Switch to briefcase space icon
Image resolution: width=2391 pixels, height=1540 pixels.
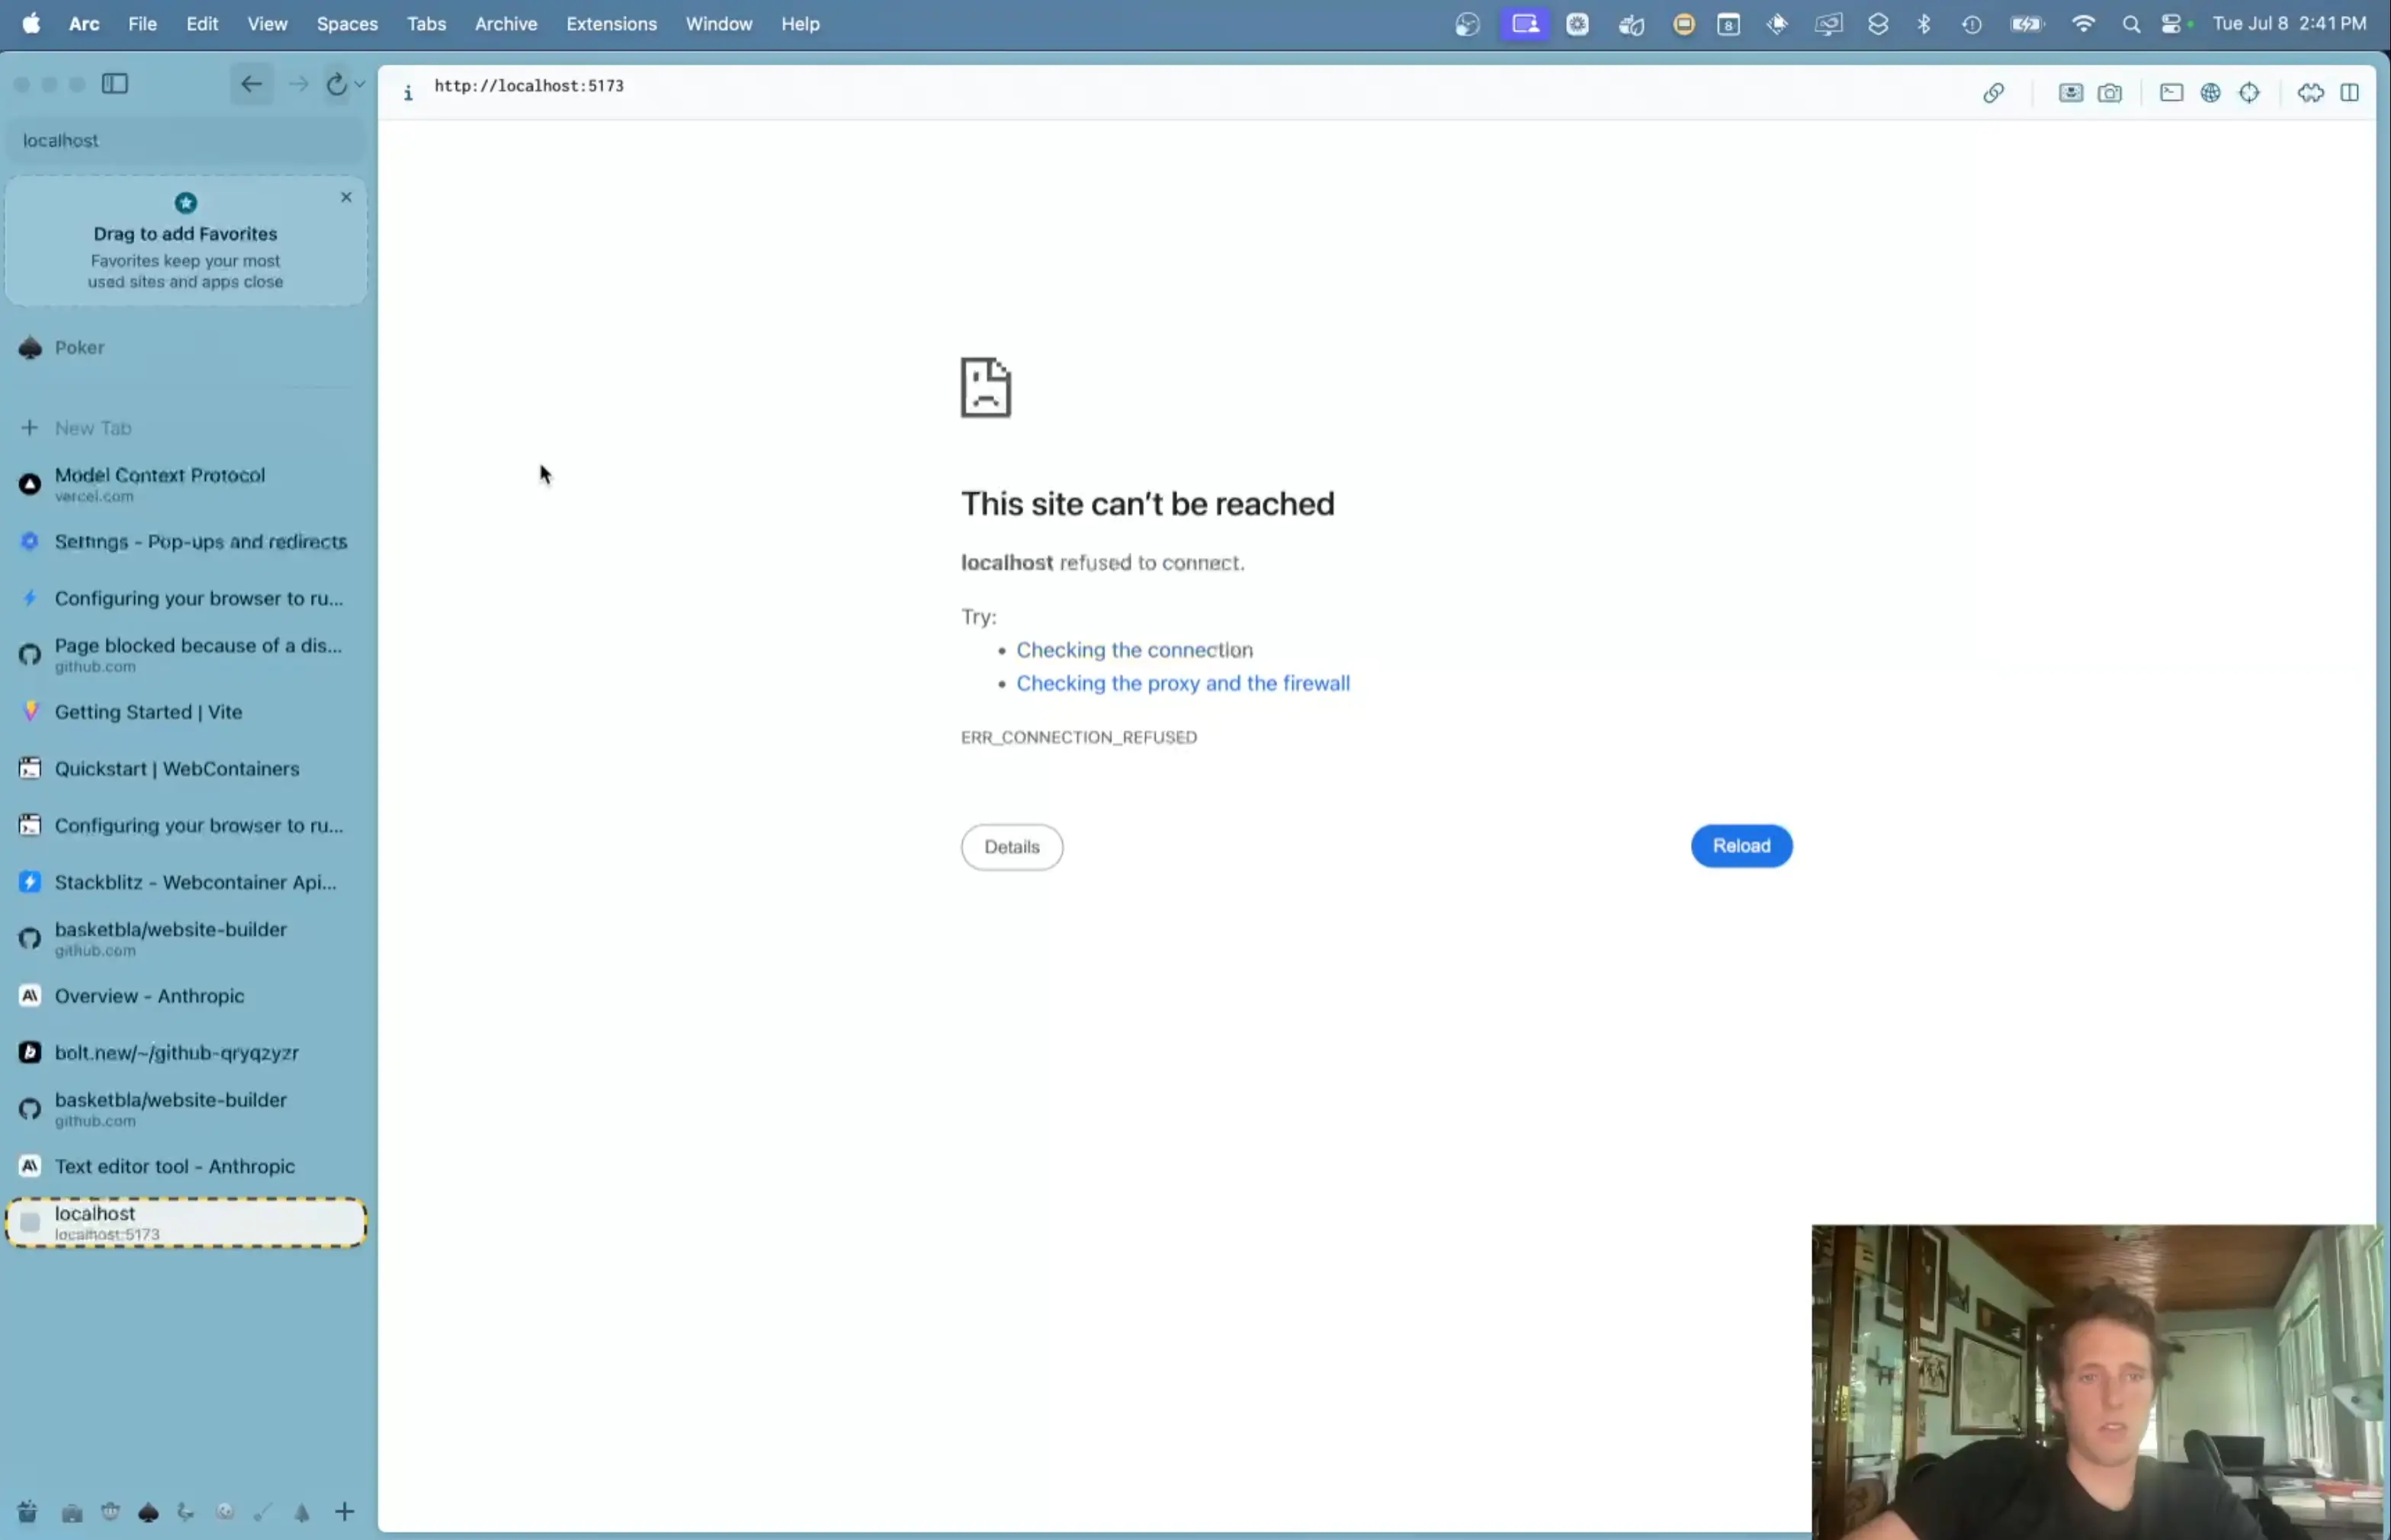tap(72, 1513)
